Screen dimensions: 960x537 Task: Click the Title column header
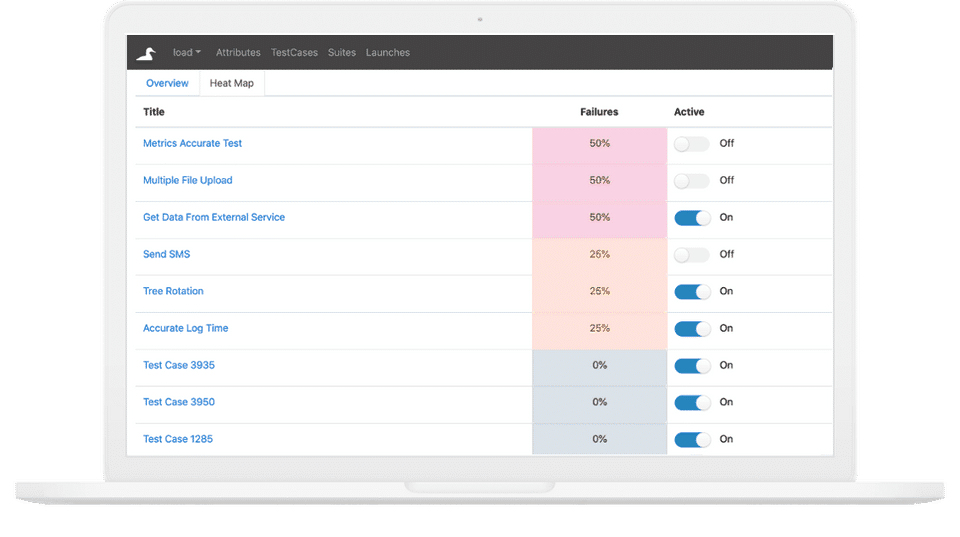click(x=154, y=112)
